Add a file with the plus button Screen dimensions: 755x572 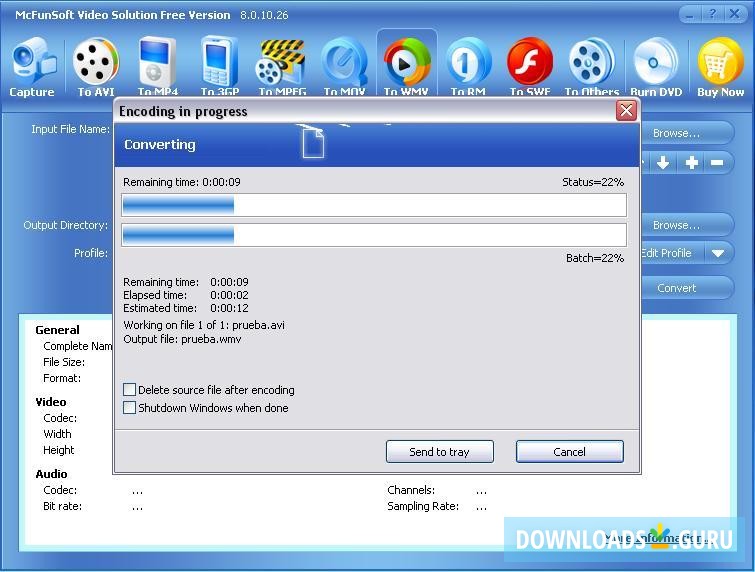692,163
